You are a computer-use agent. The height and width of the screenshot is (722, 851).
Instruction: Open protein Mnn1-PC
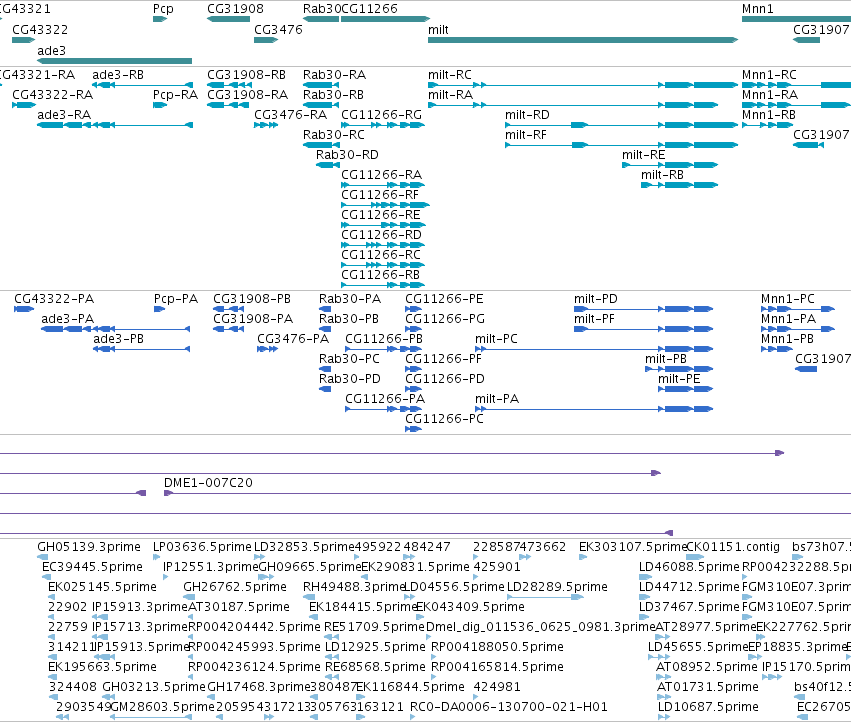tap(788, 299)
